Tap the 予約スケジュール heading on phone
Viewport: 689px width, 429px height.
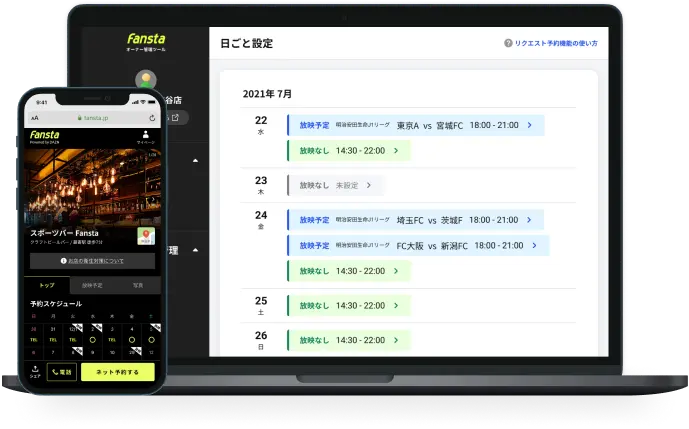point(56,304)
